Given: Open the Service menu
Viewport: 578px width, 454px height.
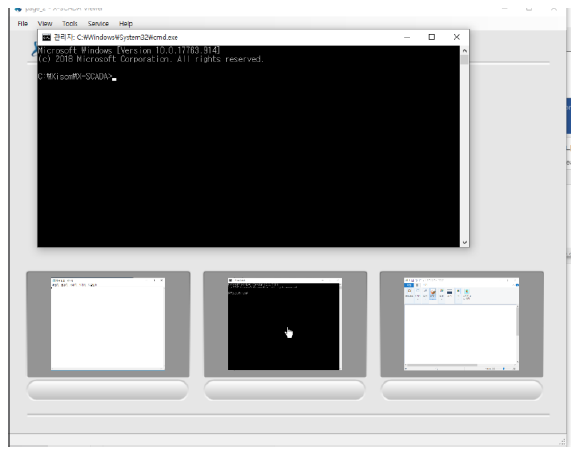Looking at the screenshot, I should 98,24.
